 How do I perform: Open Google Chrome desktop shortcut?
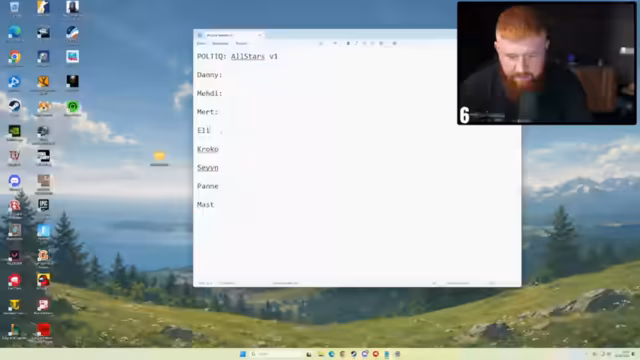tap(15, 57)
